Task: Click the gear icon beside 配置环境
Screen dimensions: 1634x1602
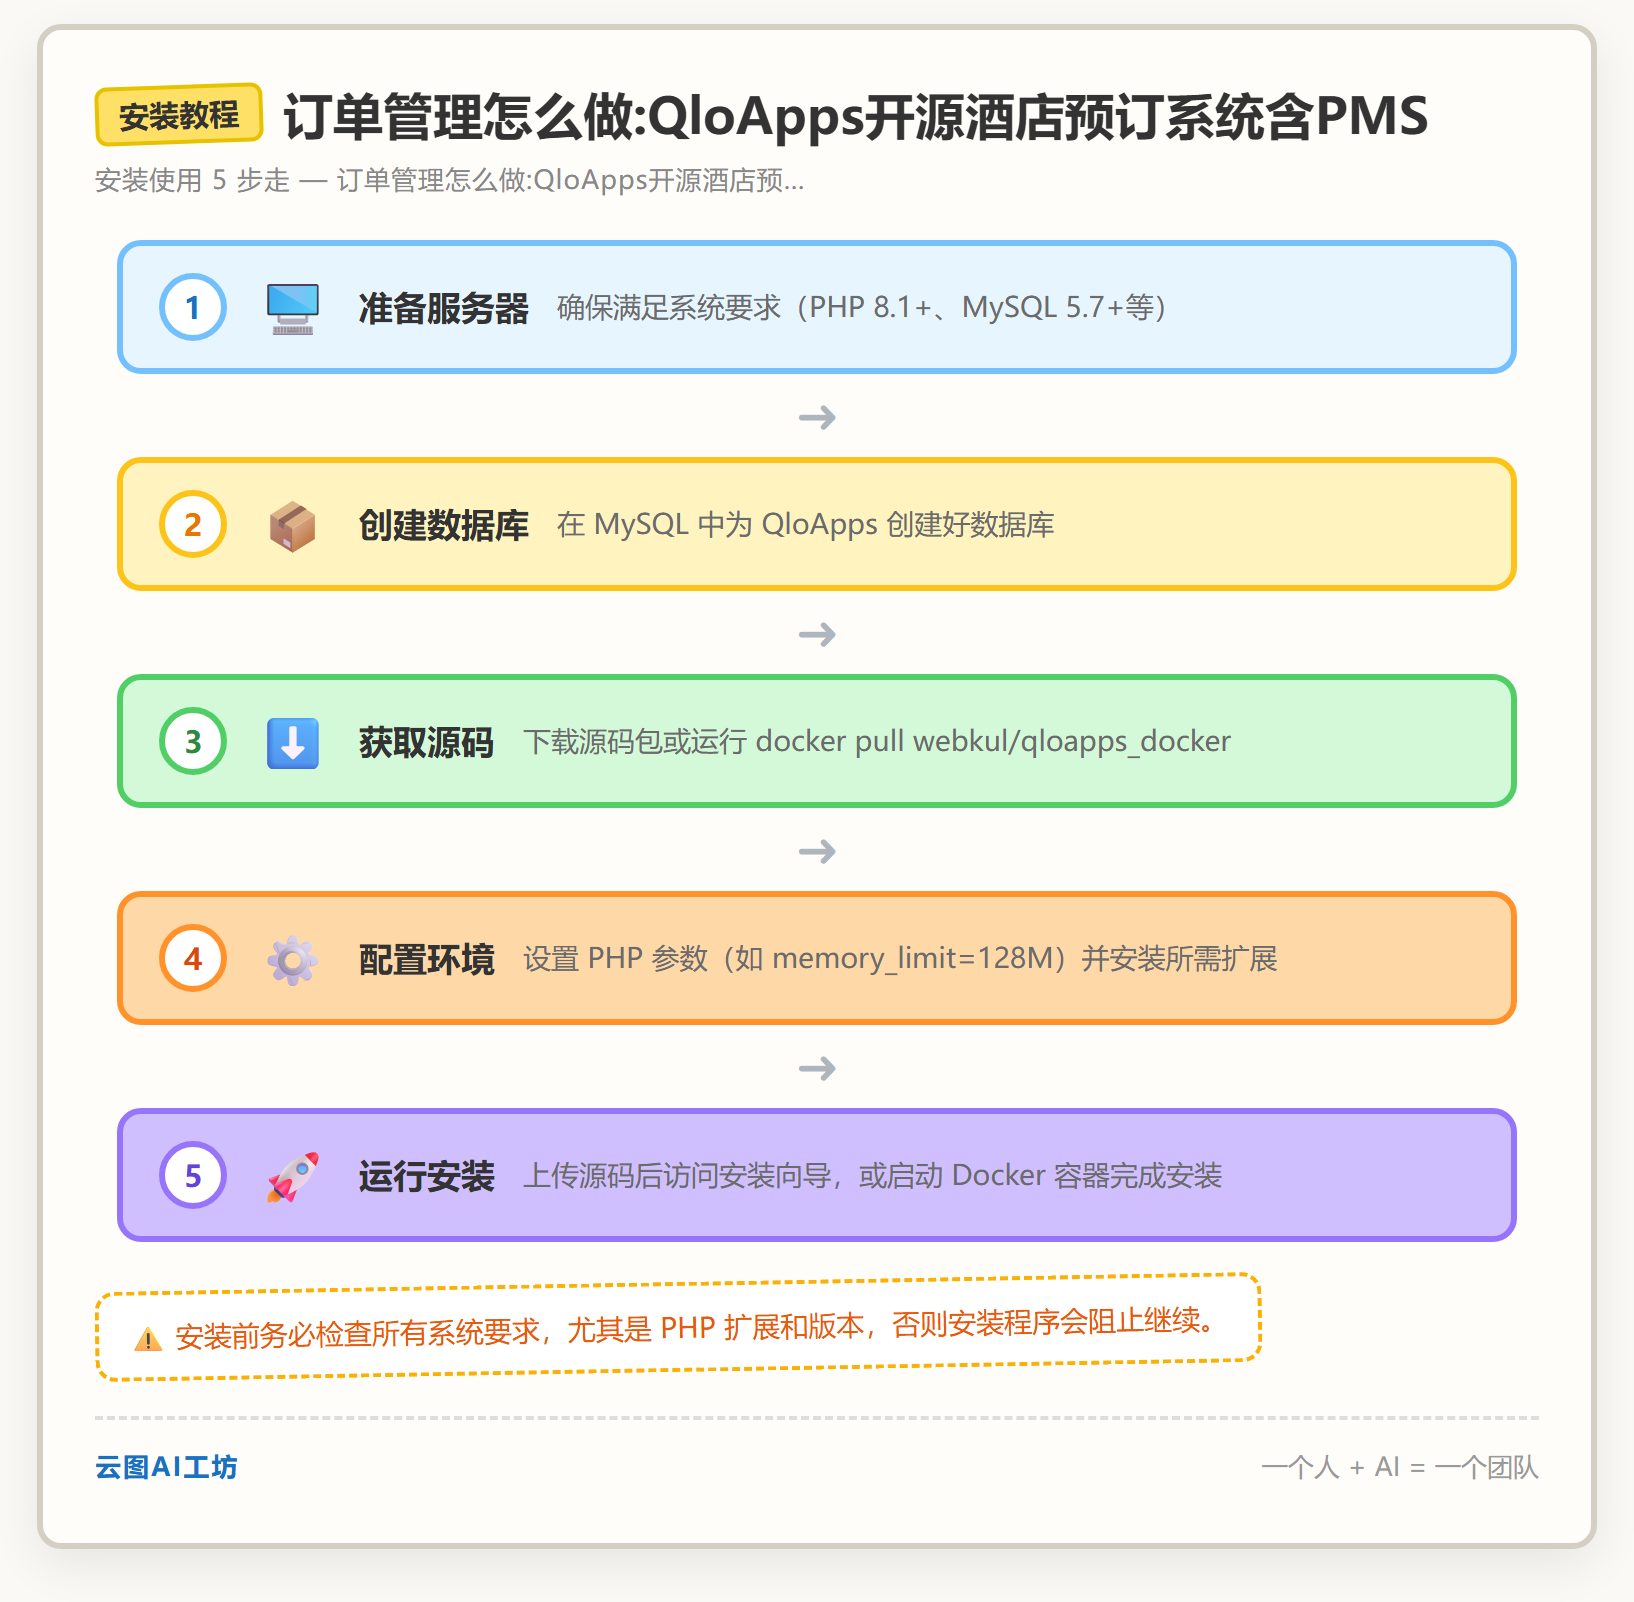Action: point(293,960)
